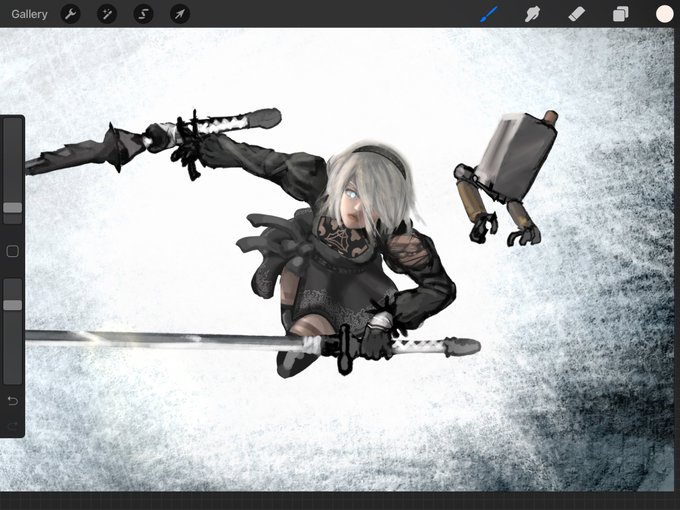
Task: Open the Layers panel
Action: point(621,14)
